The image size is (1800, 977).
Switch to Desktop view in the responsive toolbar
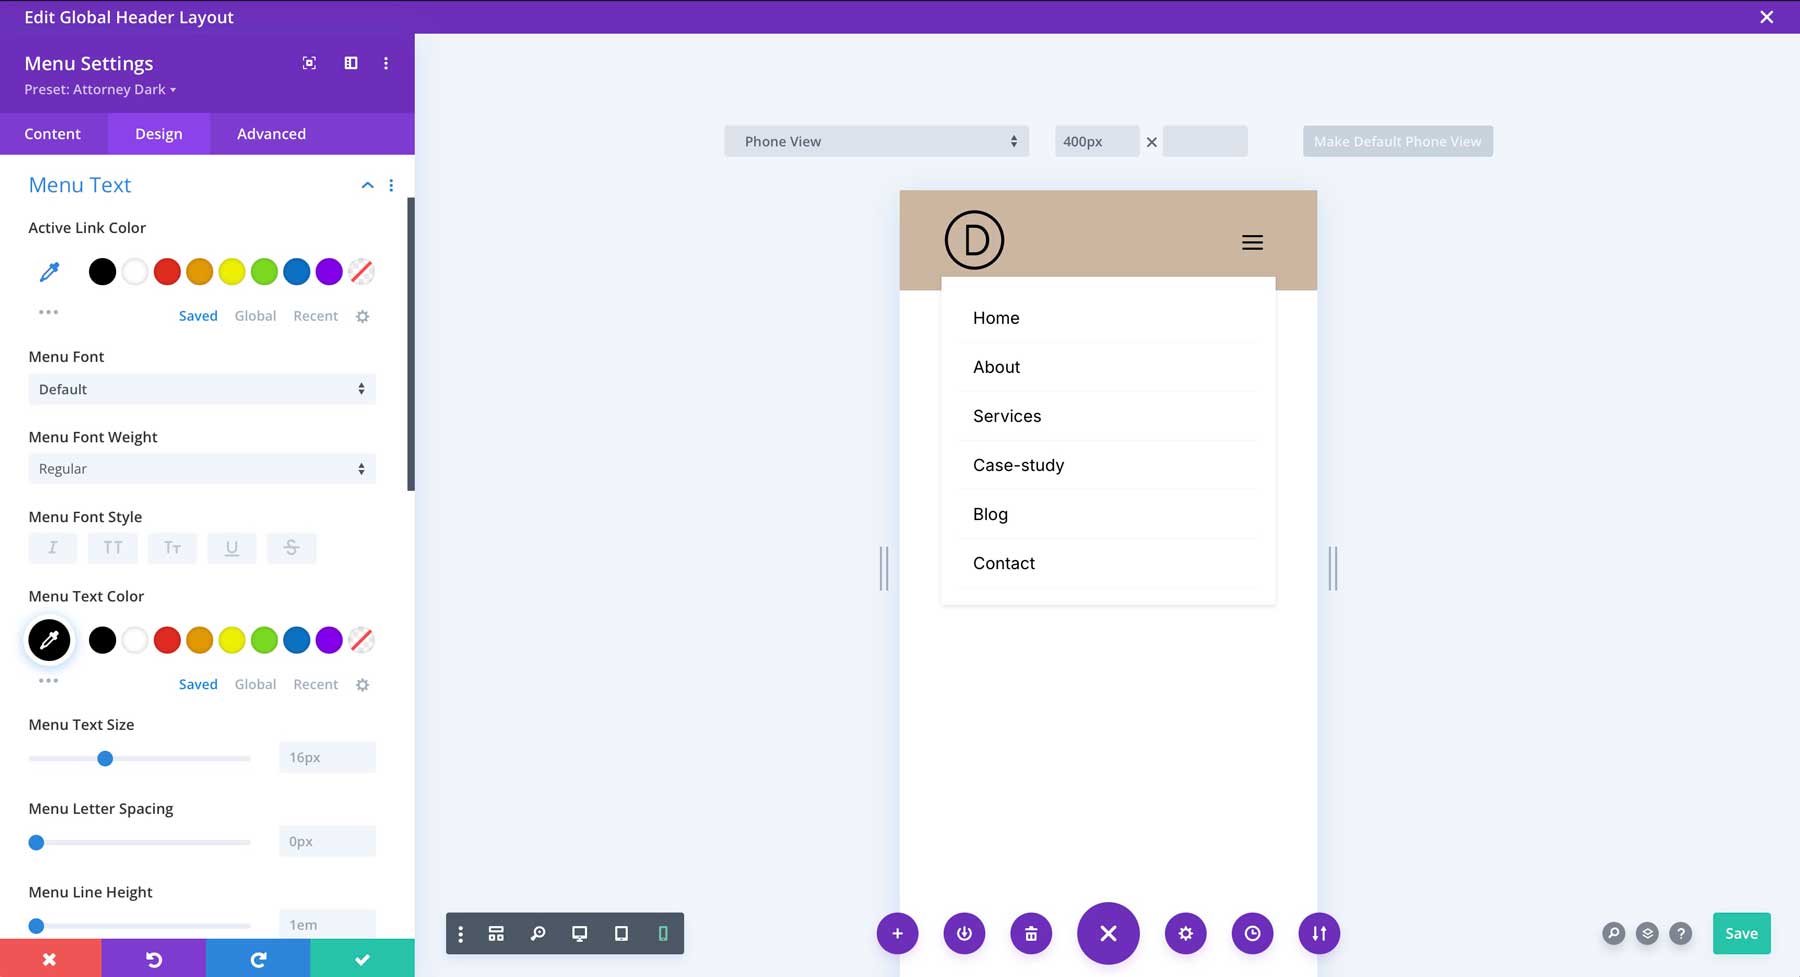pyautogui.click(x=580, y=933)
